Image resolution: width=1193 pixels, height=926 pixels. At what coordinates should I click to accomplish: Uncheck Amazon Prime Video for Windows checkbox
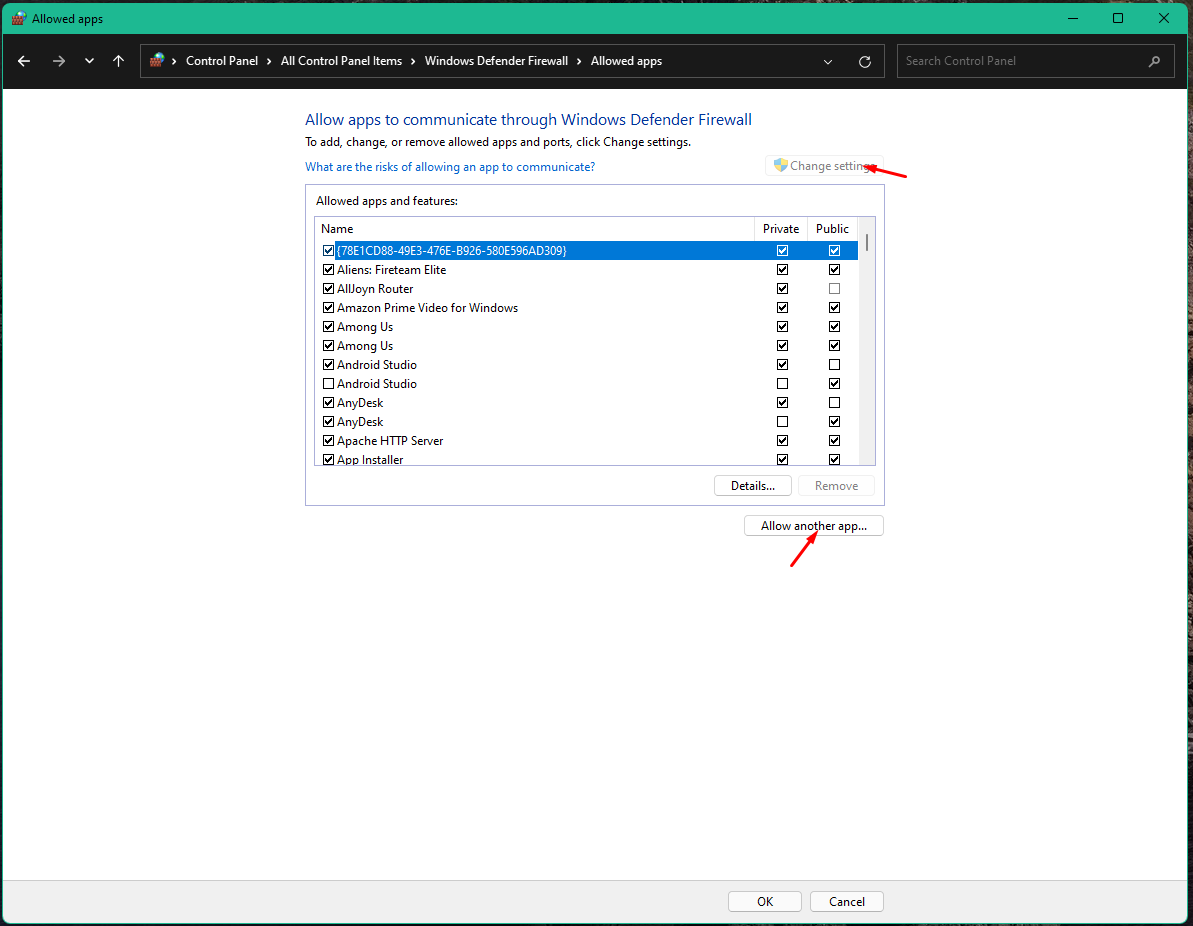(328, 307)
